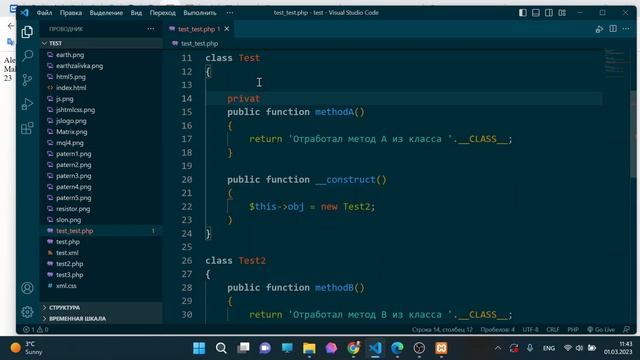Open the Выделение menu
This screenshot has height=360, width=640.
coord(106,13)
